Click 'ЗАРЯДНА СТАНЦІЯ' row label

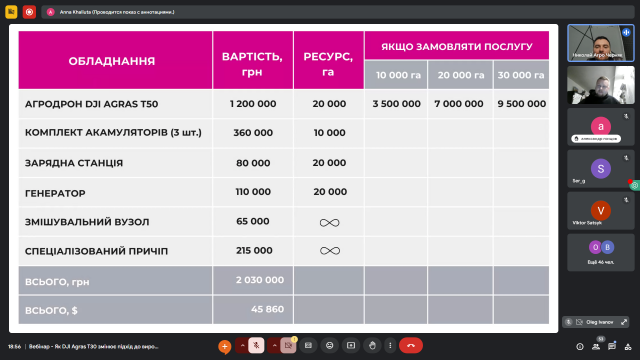click(74, 163)
